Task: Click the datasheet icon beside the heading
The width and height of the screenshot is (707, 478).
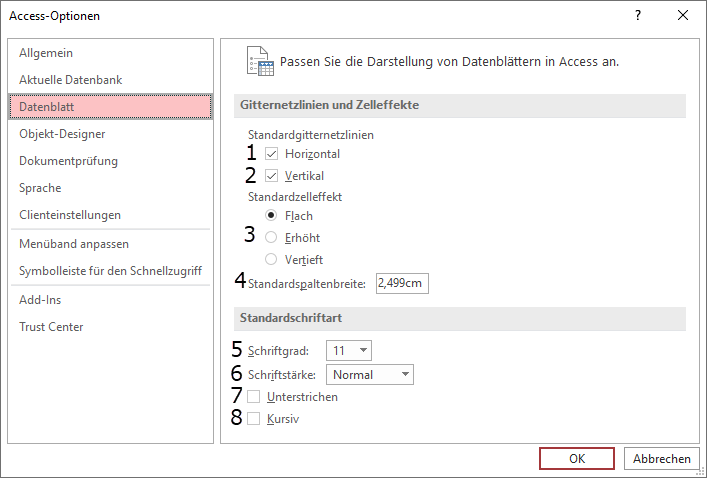Action: [x=260, y=61]
